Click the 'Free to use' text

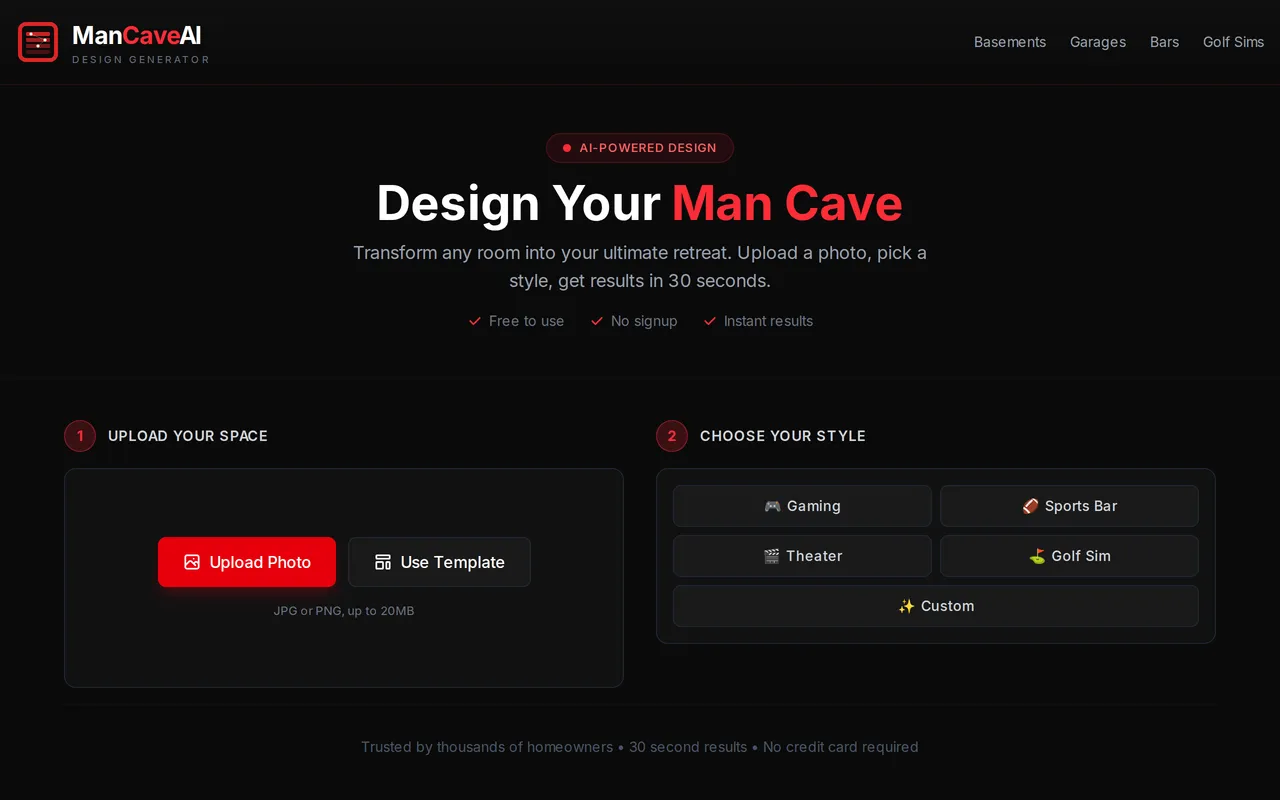pyautogui.click(x=527, y=321)
